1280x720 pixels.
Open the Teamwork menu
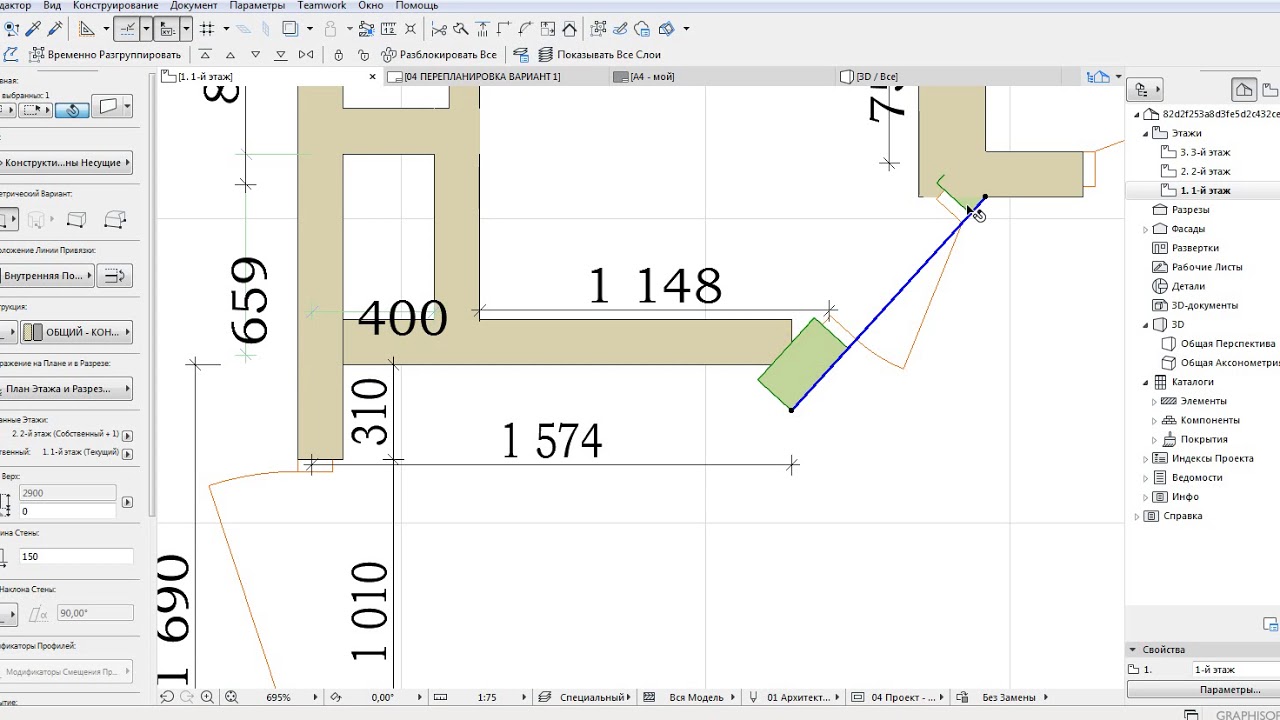[x=322, y=6]
